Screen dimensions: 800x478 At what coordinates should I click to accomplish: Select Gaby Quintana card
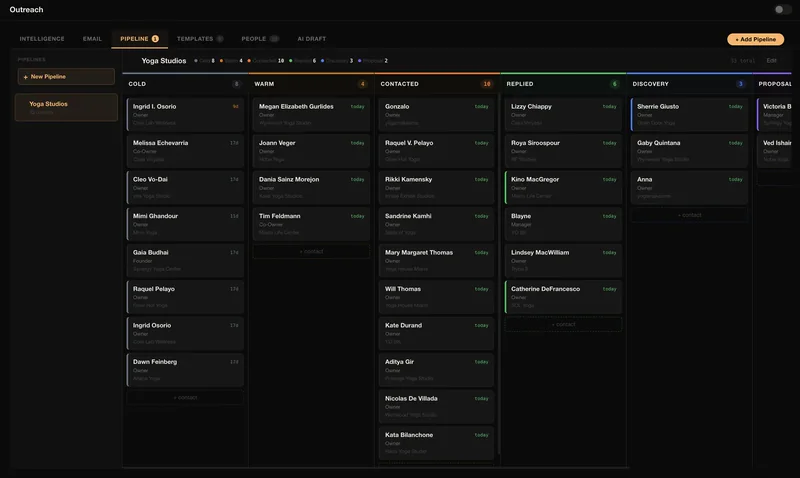[x=689, y=151]
